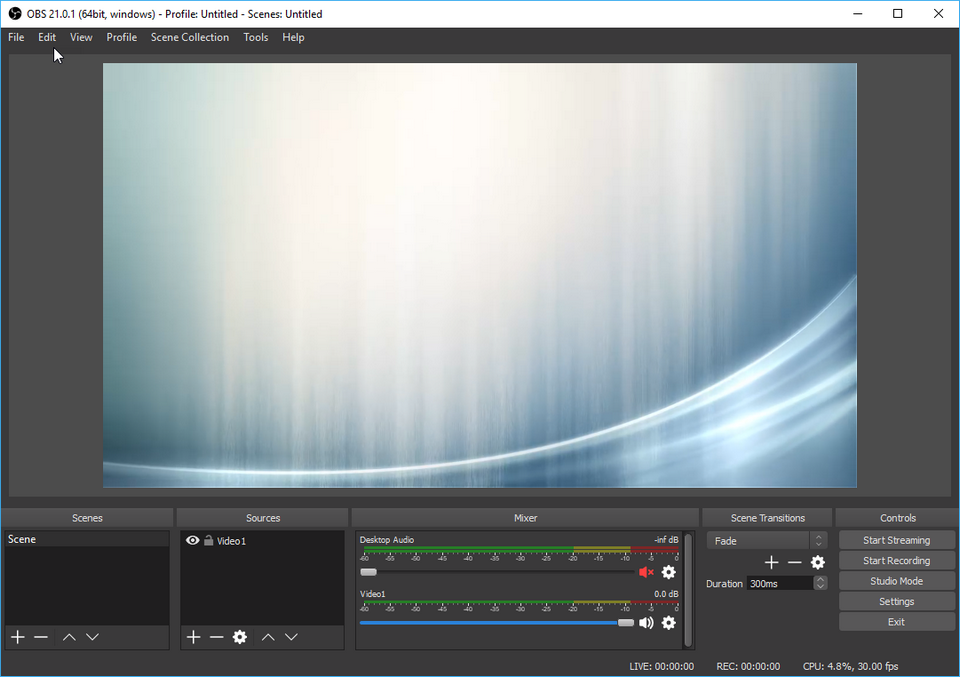Add a new scene with plus icon

(x=17, y=637)
